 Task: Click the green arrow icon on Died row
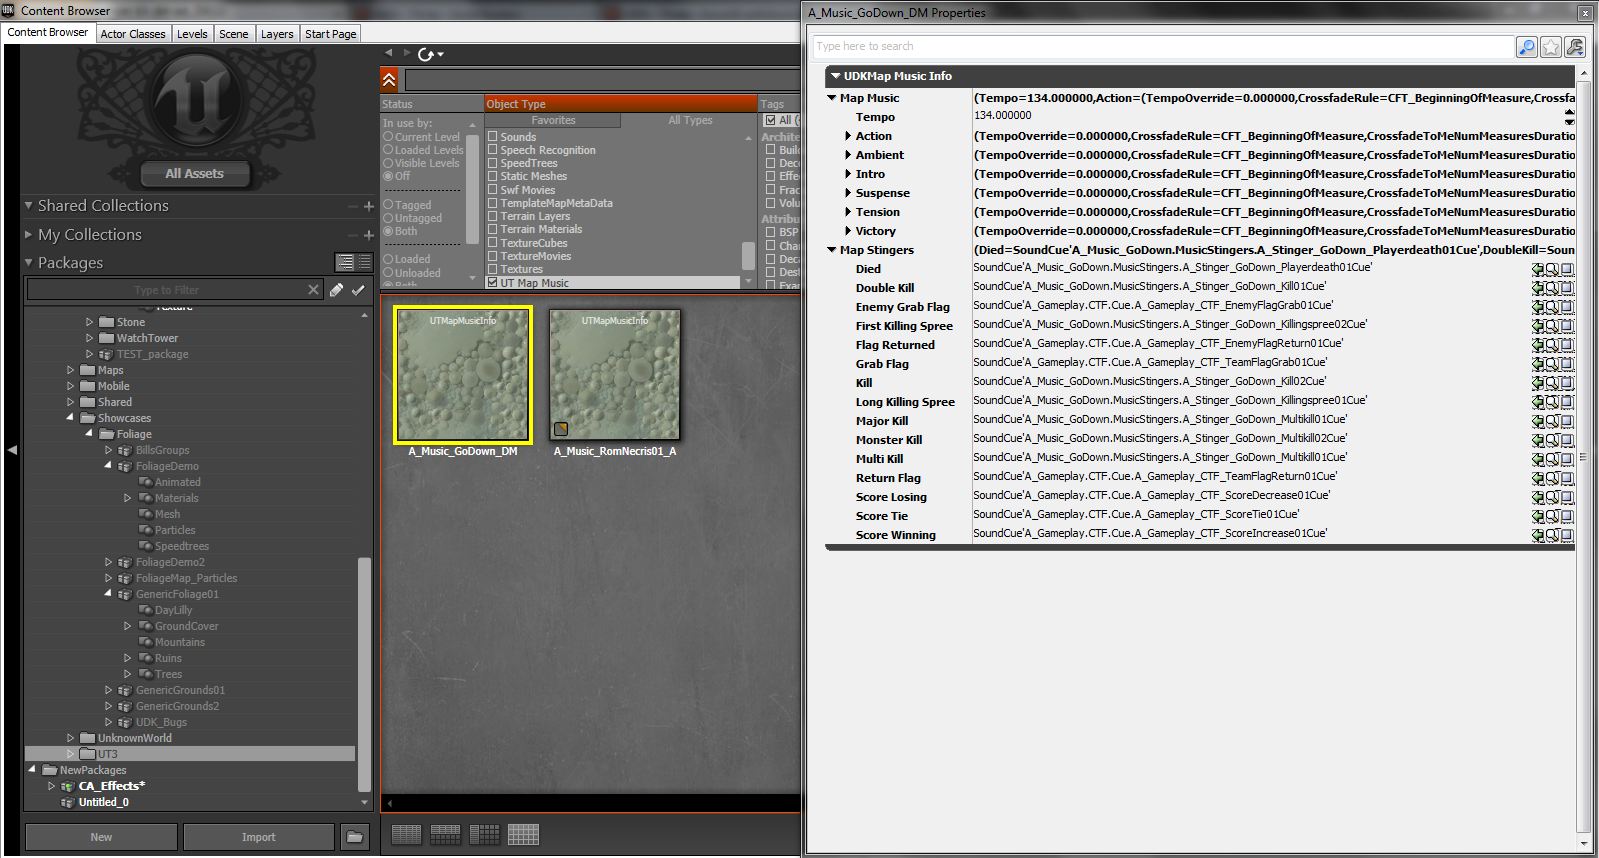pyautogui.click(x=1538, y=269)
